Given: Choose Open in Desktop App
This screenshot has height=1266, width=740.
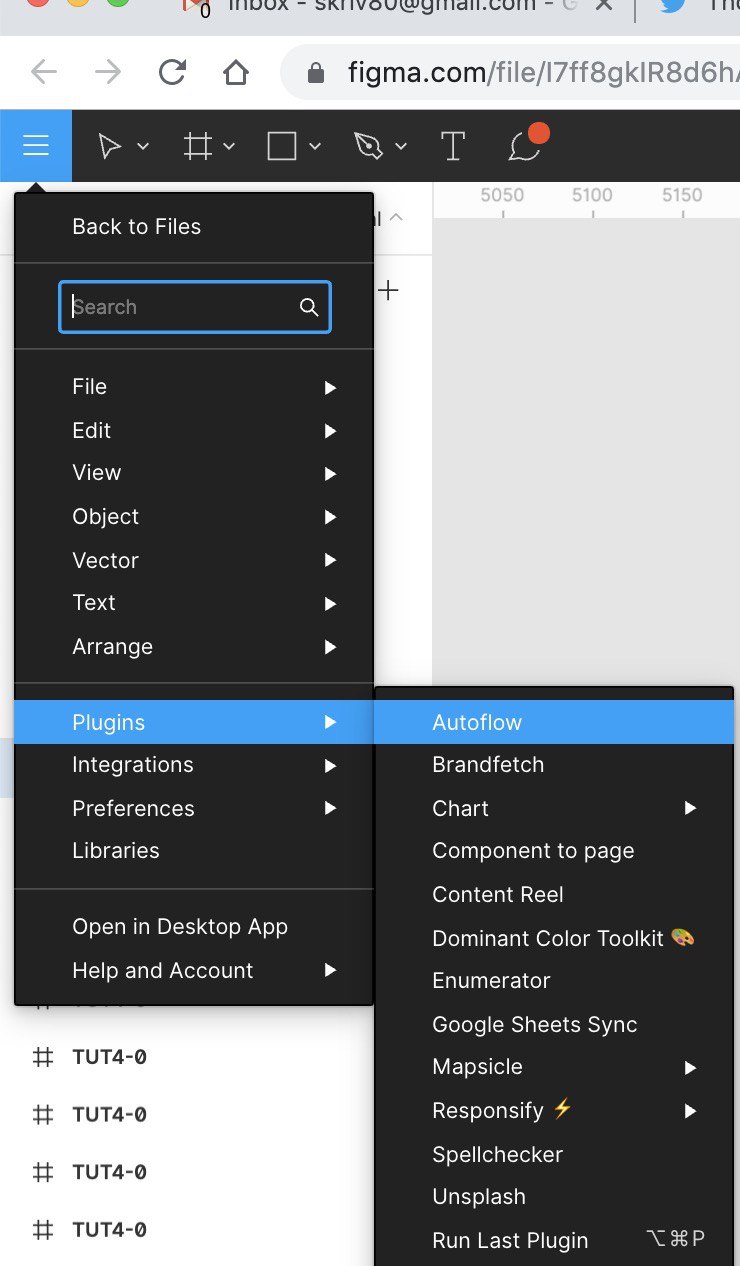Looking at the screenshot, I should pyautogui.click(x=194, y=927).
